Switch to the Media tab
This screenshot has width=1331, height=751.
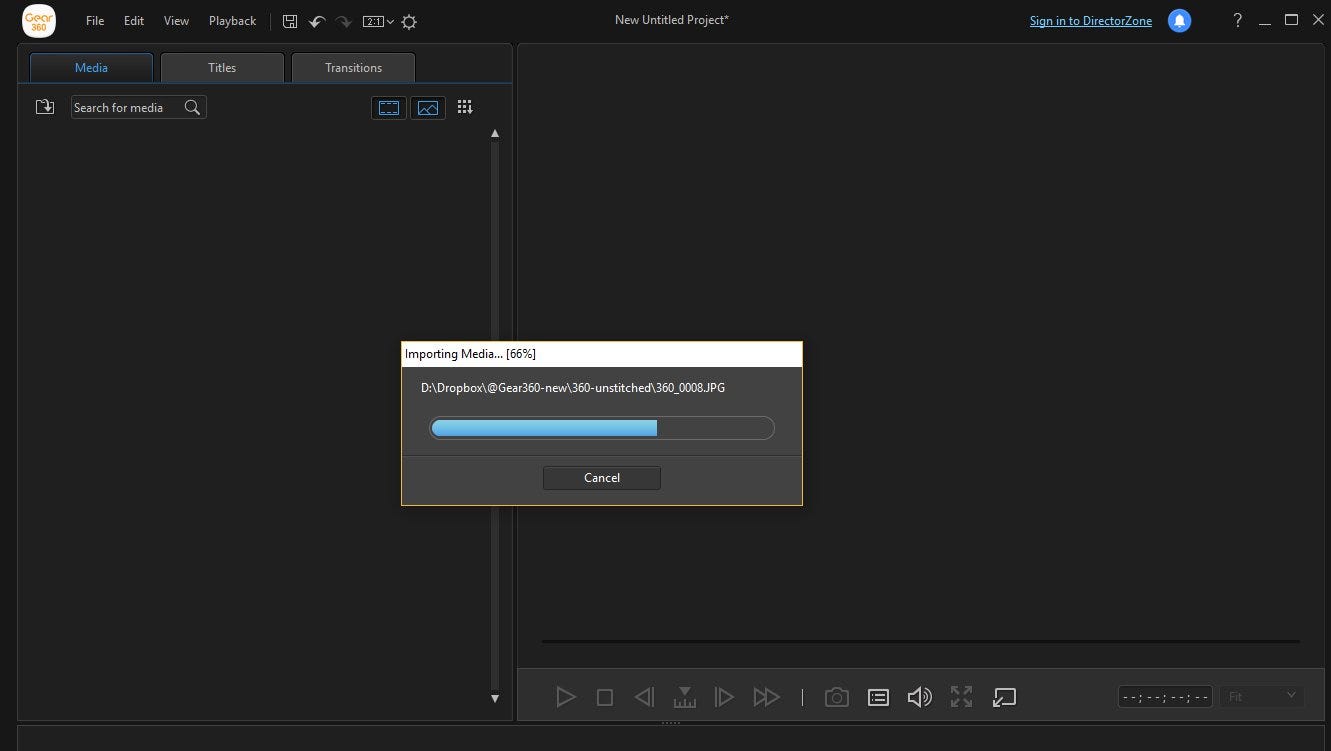point(91,68)
